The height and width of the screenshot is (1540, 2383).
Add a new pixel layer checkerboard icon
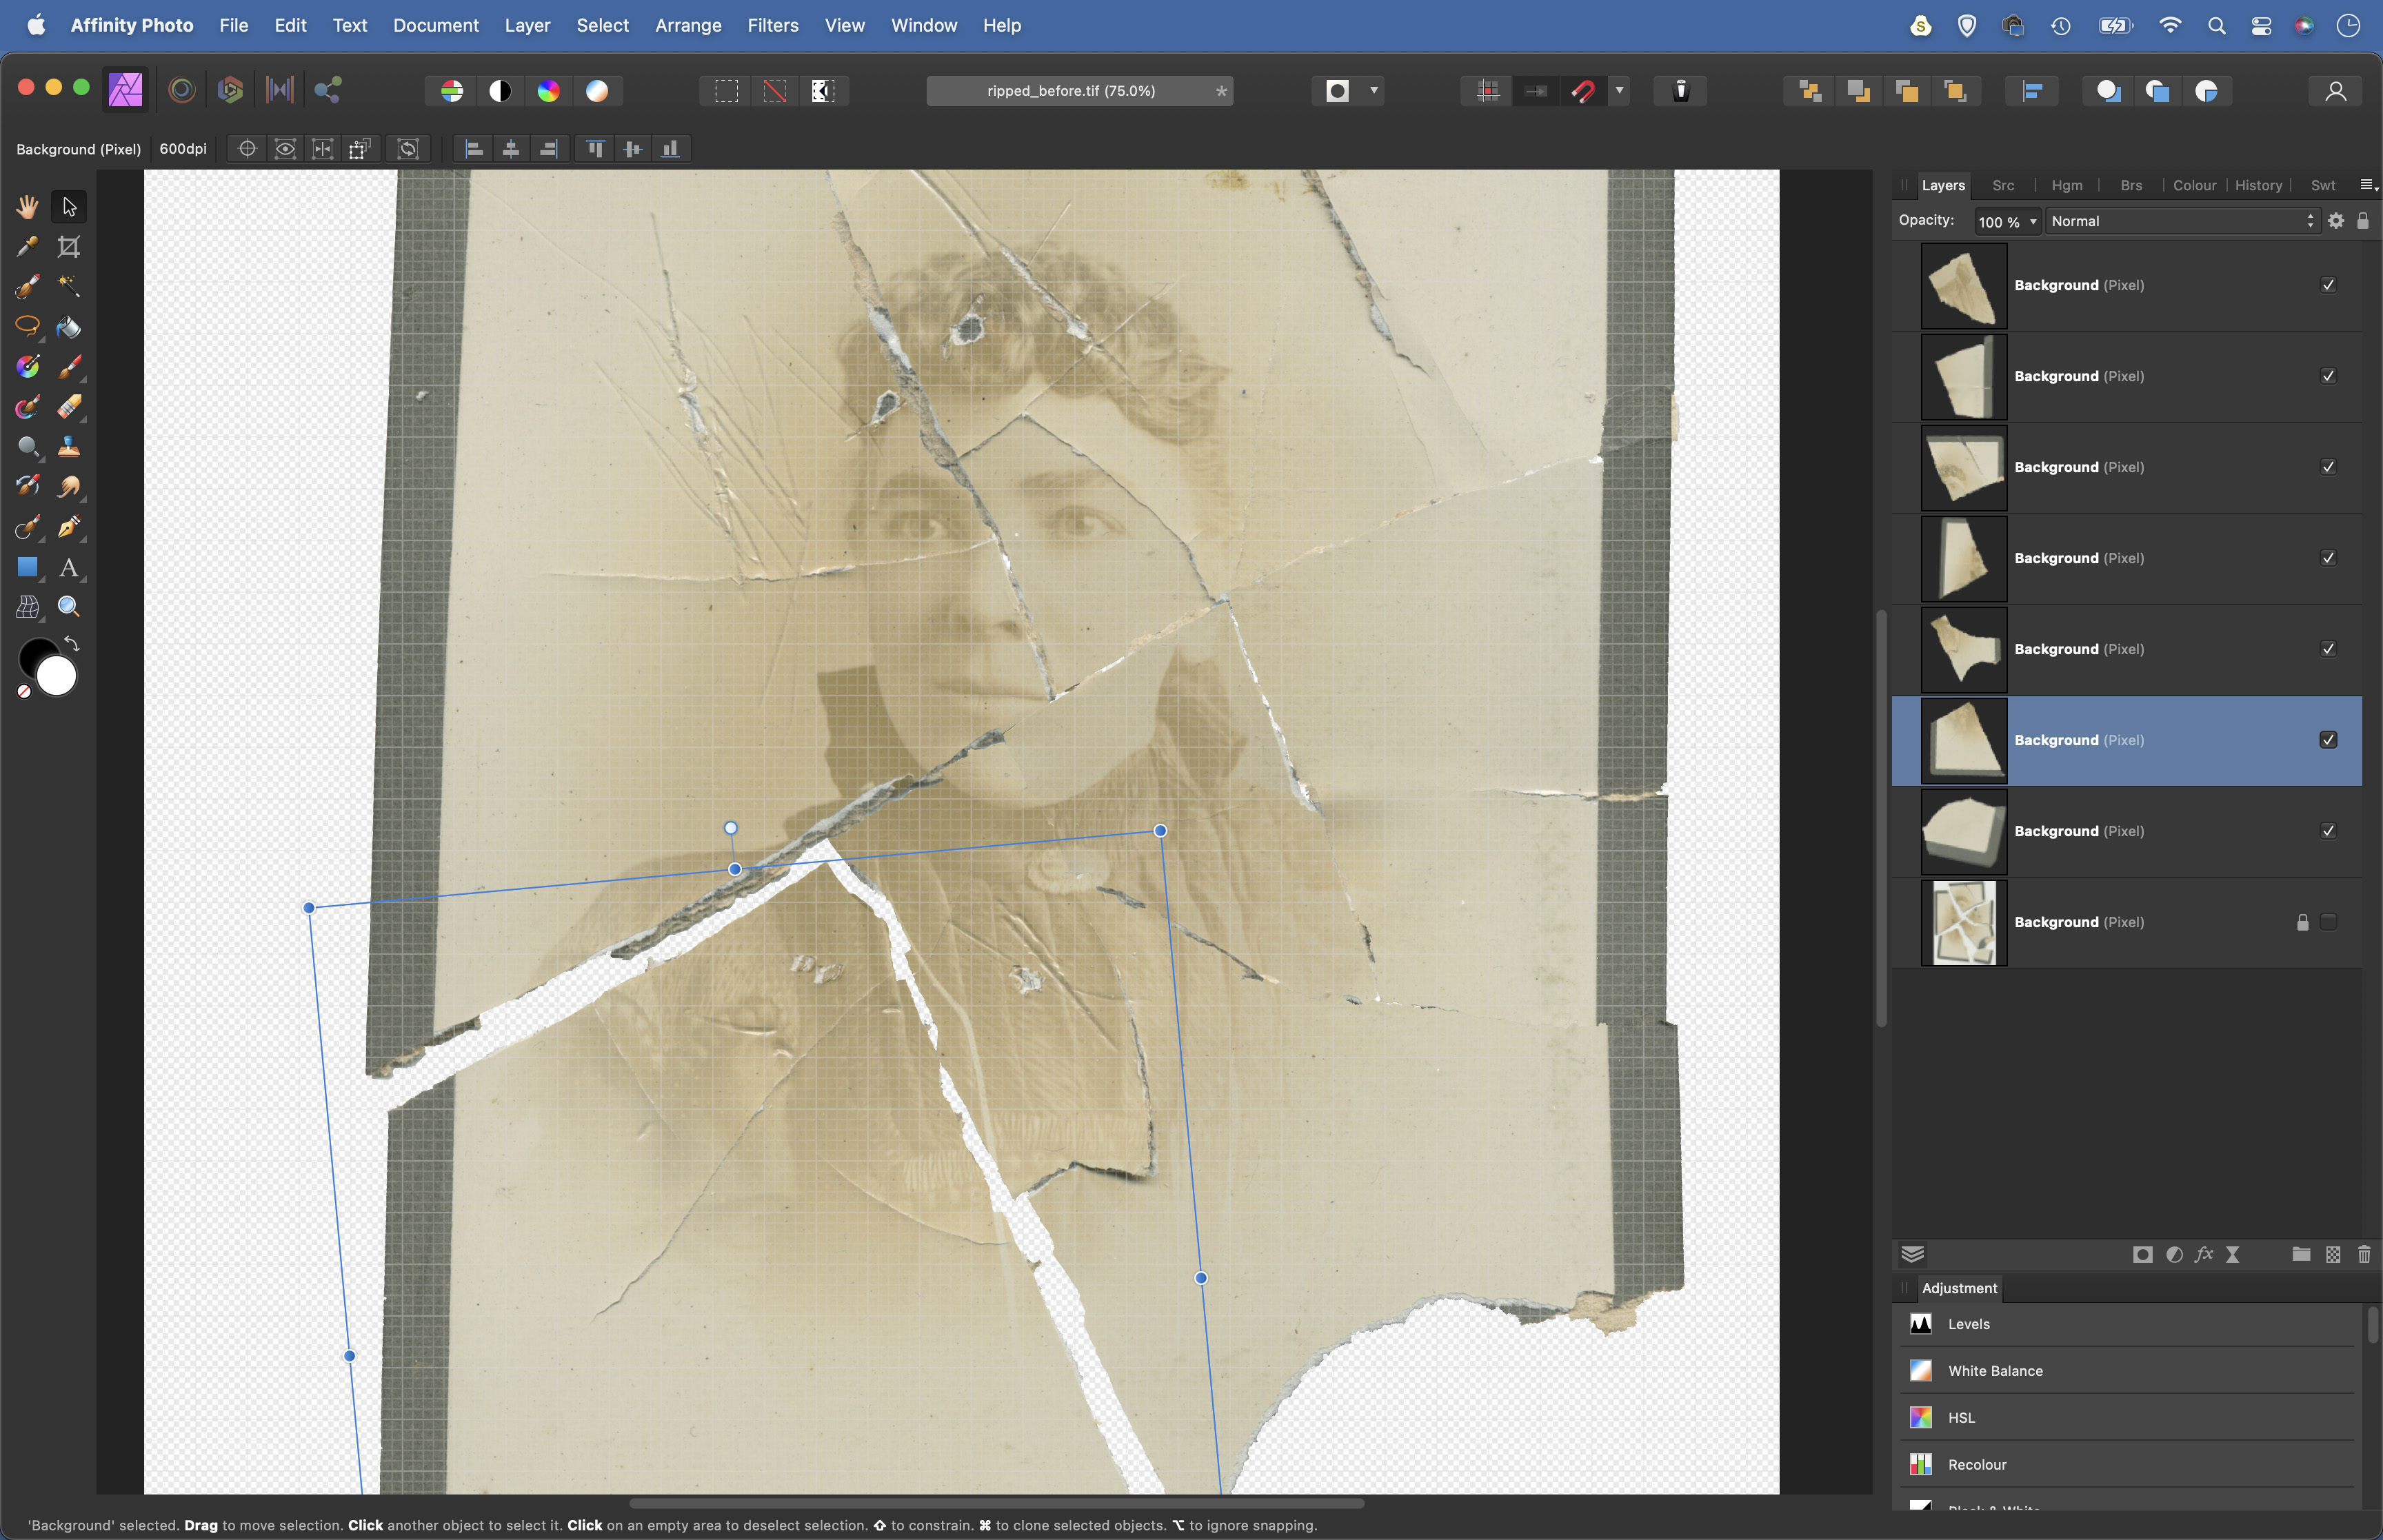click(2333, 1254)
